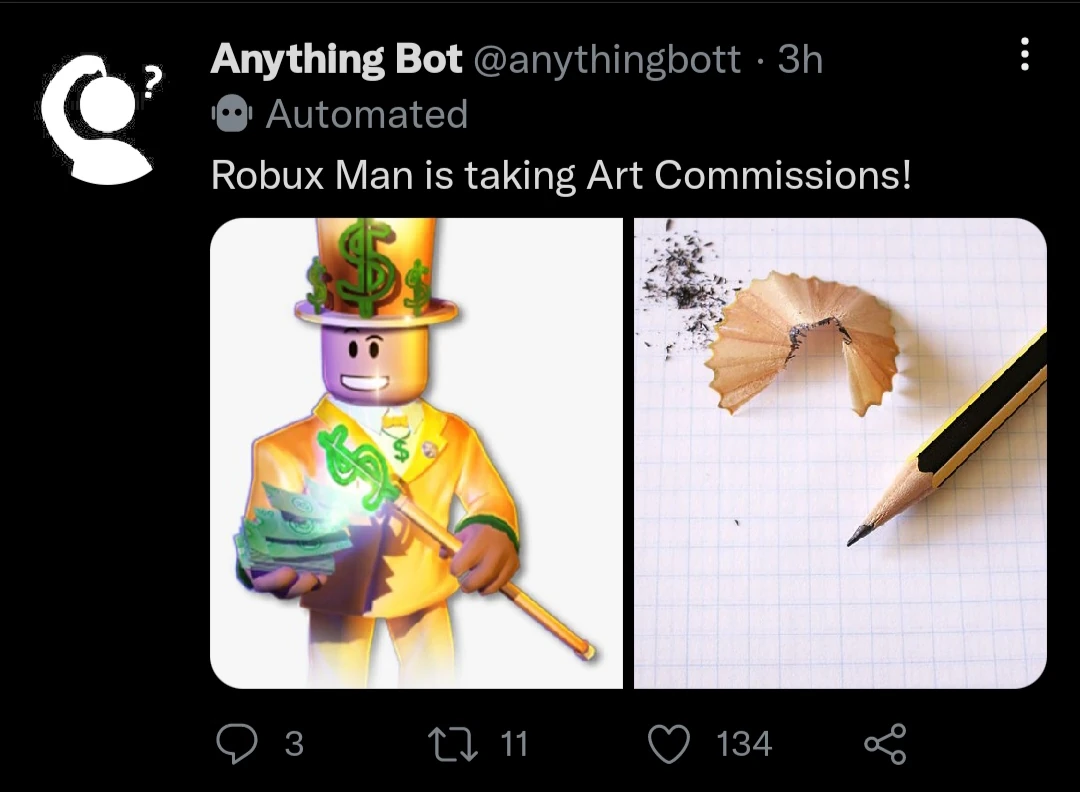Viewport: 1080px width, 792px height.
Task: Click the retweet count 11
Action: click(512, 744)
